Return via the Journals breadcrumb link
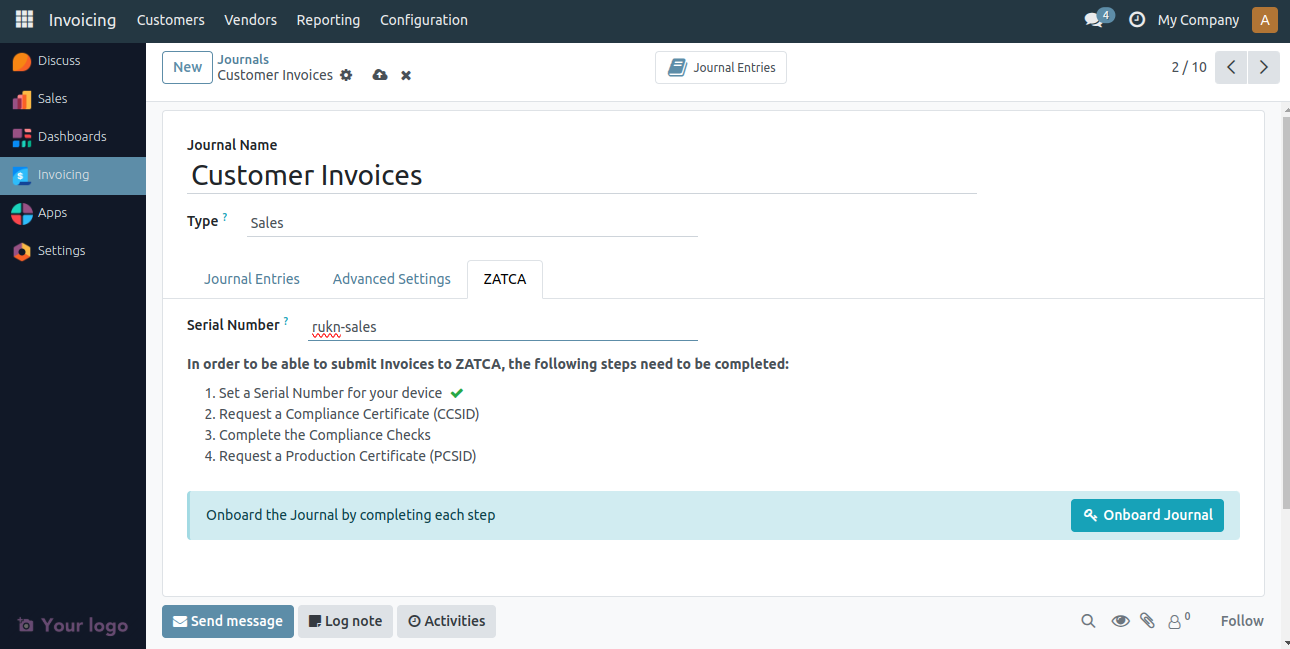Viewport: 1290px width, 649px height. (243, 59)
